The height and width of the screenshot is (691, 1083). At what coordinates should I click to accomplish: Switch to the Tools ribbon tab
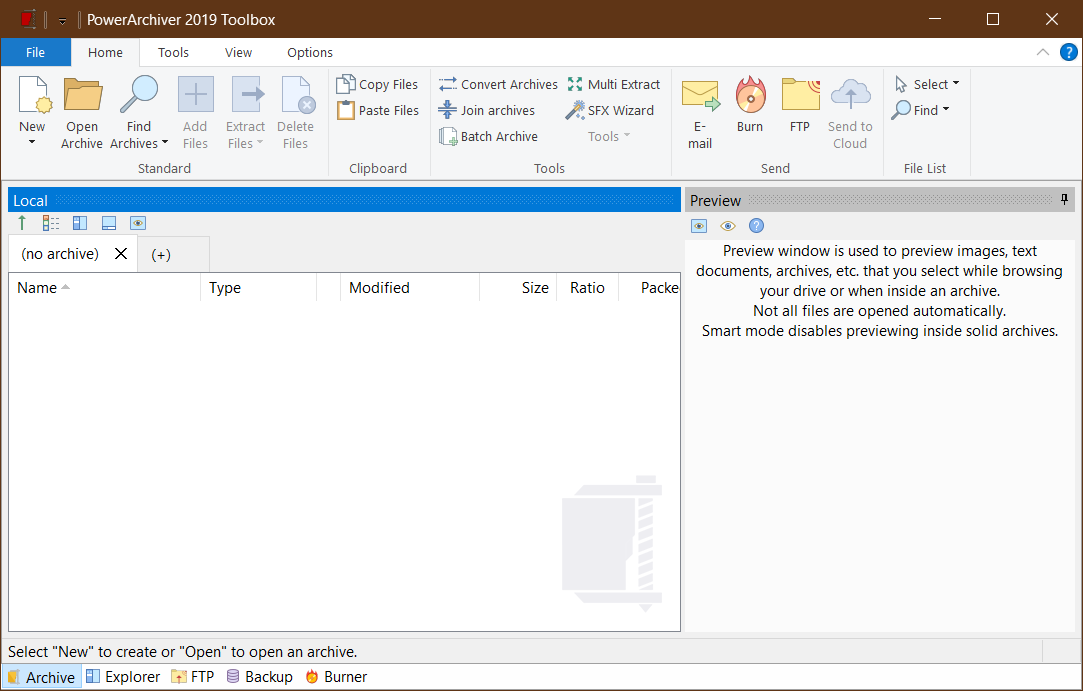coord(173,53)
